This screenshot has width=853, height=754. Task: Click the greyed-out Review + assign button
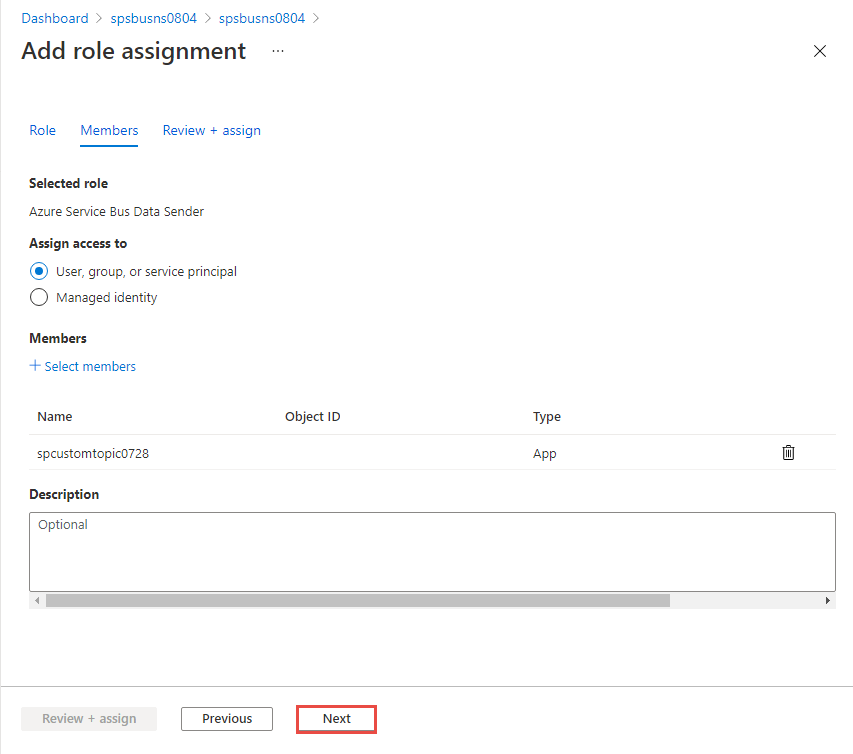pyautogui.click(x=89, y=718)
